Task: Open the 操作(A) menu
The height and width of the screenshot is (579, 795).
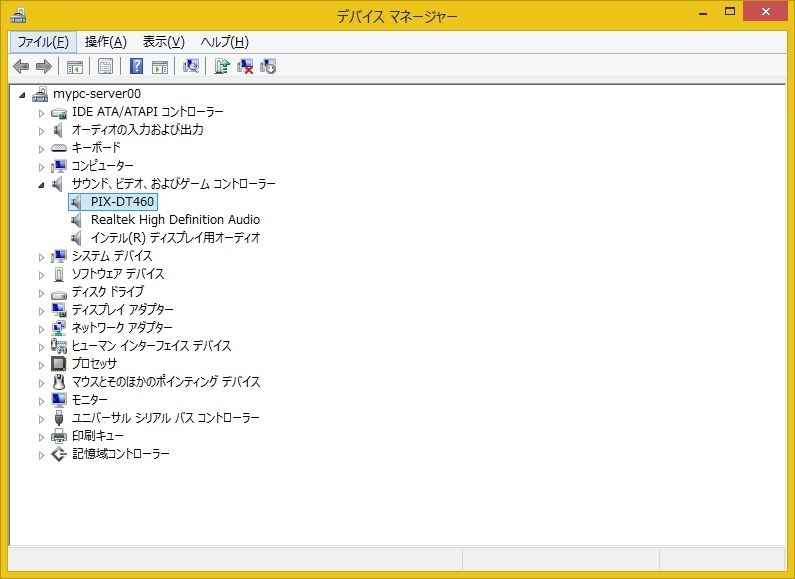Action: coord(105,42)
